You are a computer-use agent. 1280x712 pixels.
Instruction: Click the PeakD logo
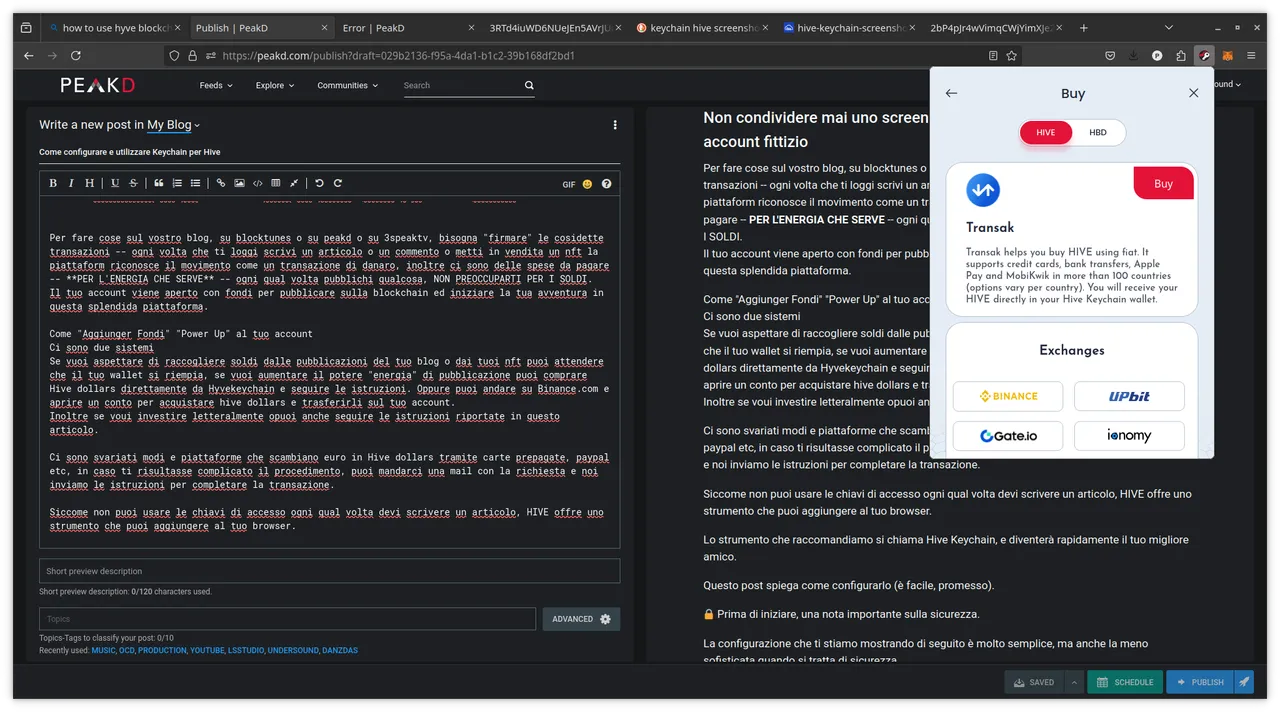tap(97, 85)
